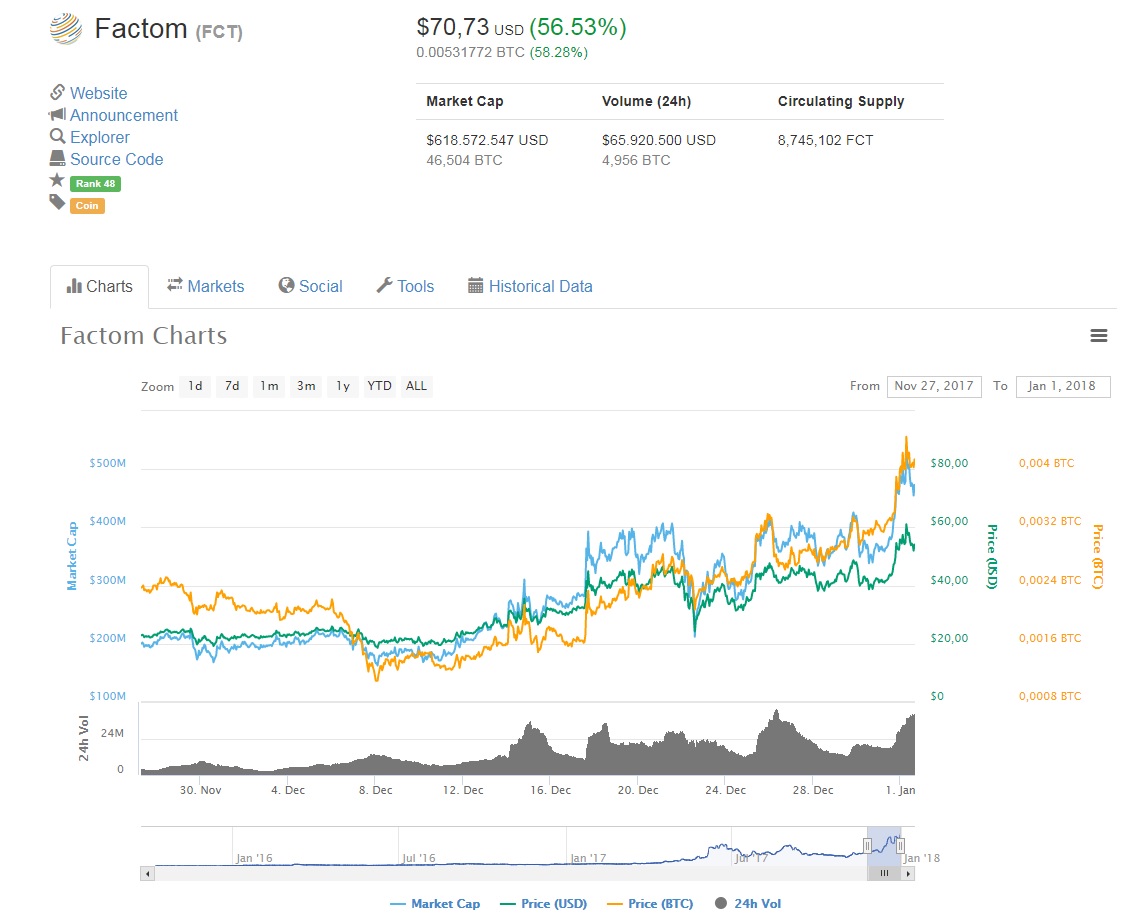The image size is (1131, 921).
Task: Set chart zoom to YTD
Action: coord(379,386)
